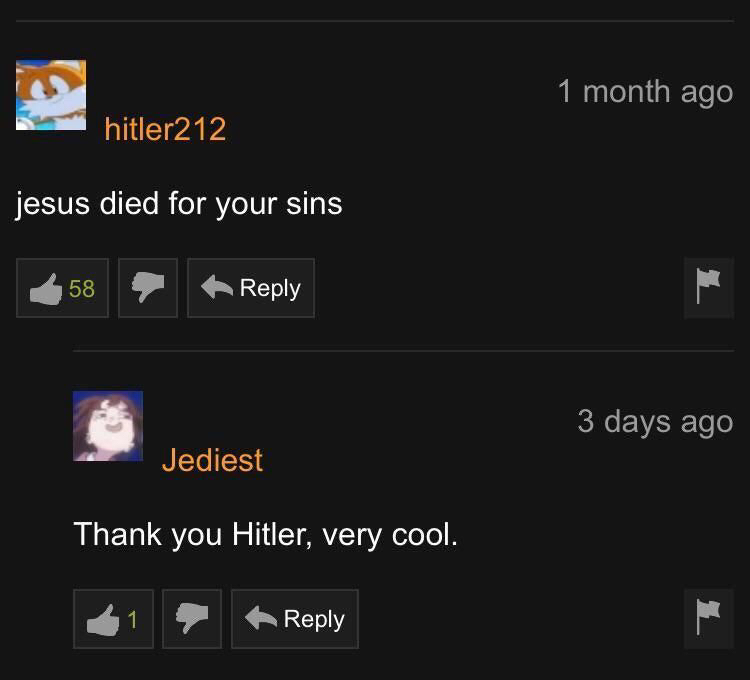
Task: Click the reply arrow icon under hitler212's comment
Action: click(217, 287)
